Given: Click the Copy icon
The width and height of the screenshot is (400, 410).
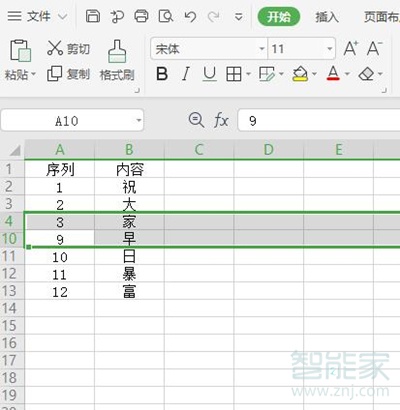Looking at the screenshot, I should click(54, 73).
